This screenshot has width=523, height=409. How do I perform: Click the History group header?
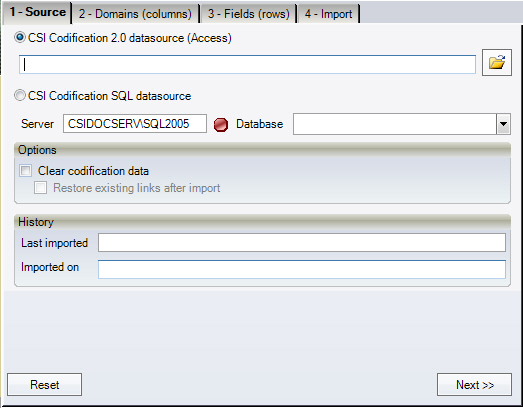[263, 222]
